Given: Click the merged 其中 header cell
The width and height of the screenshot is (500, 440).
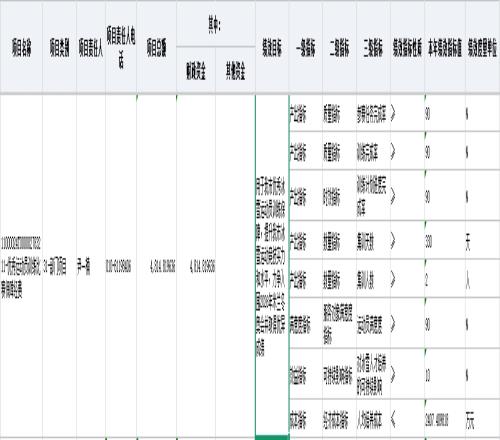Looking at the screenshot, I should point(215,24).
